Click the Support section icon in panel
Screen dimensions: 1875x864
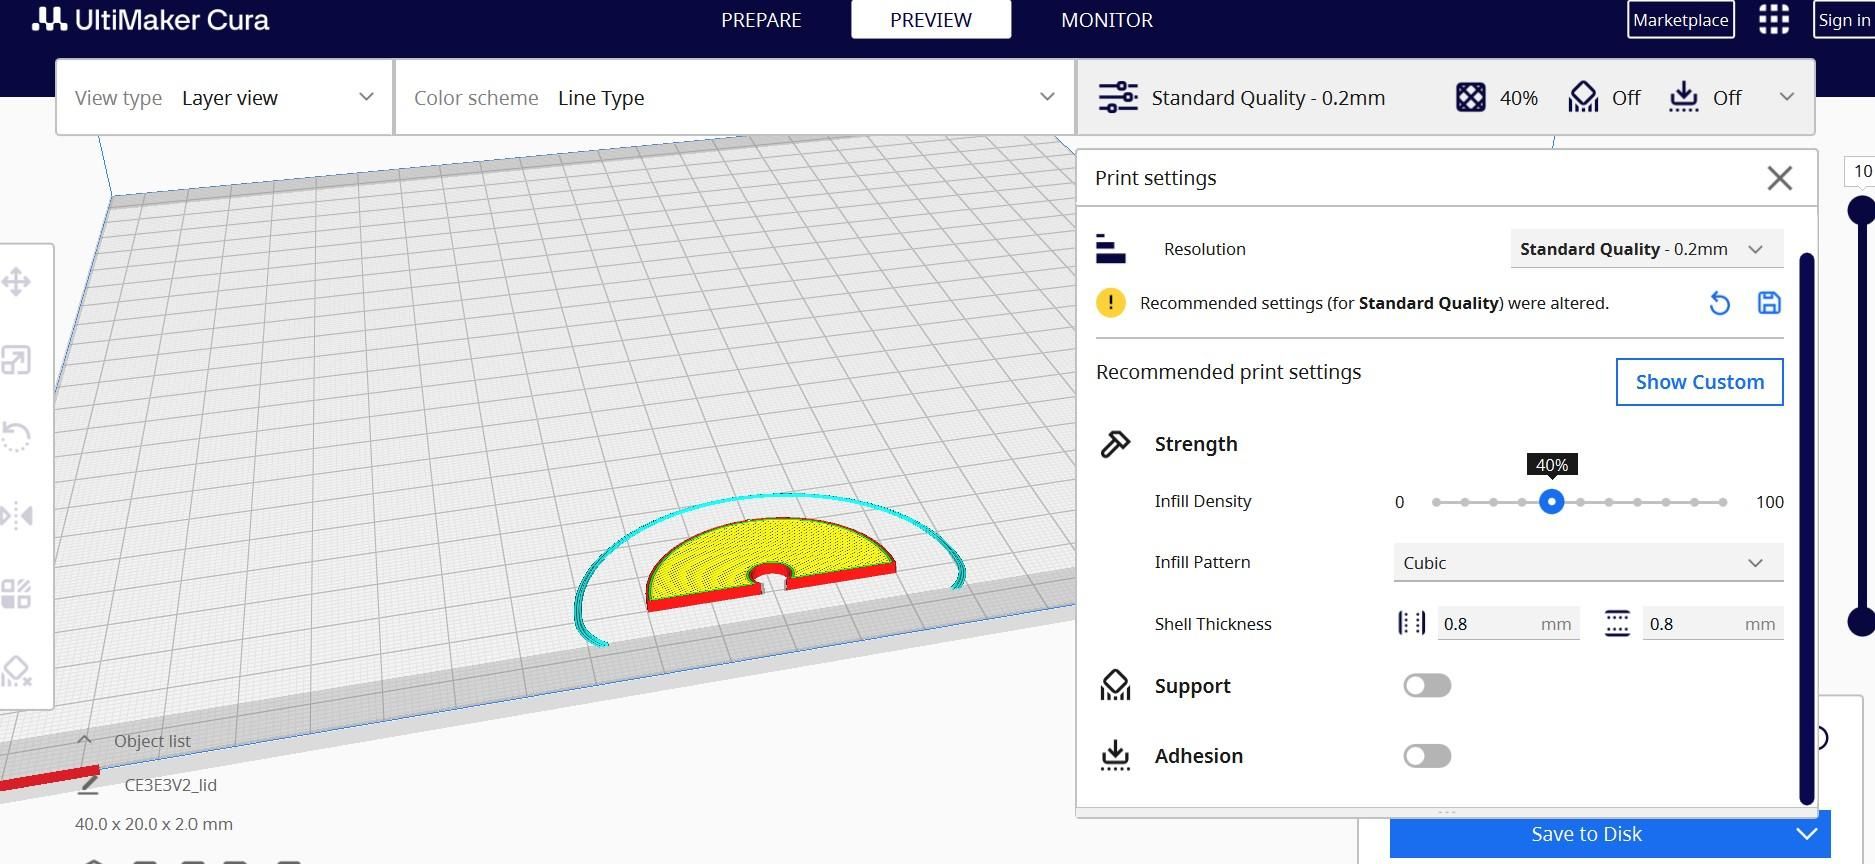[x=1115, y=686]
